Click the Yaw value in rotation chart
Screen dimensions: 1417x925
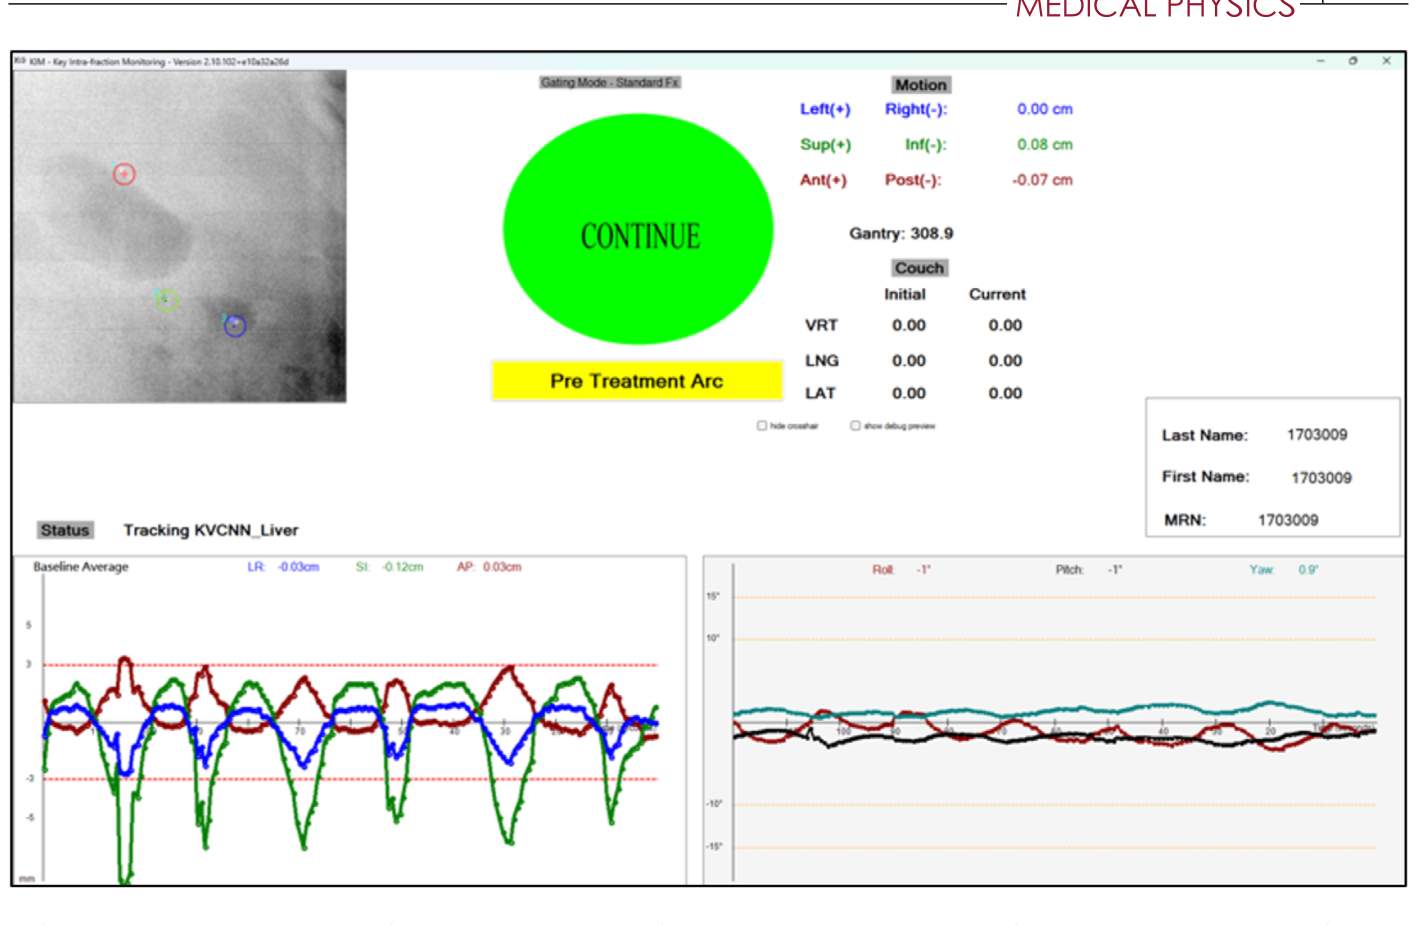tap(1308, 570)
